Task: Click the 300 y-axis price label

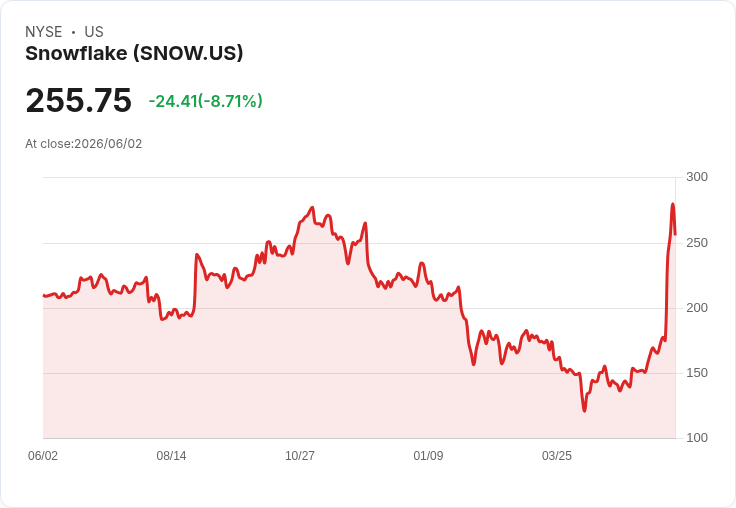Action: (x=697, y=177)
